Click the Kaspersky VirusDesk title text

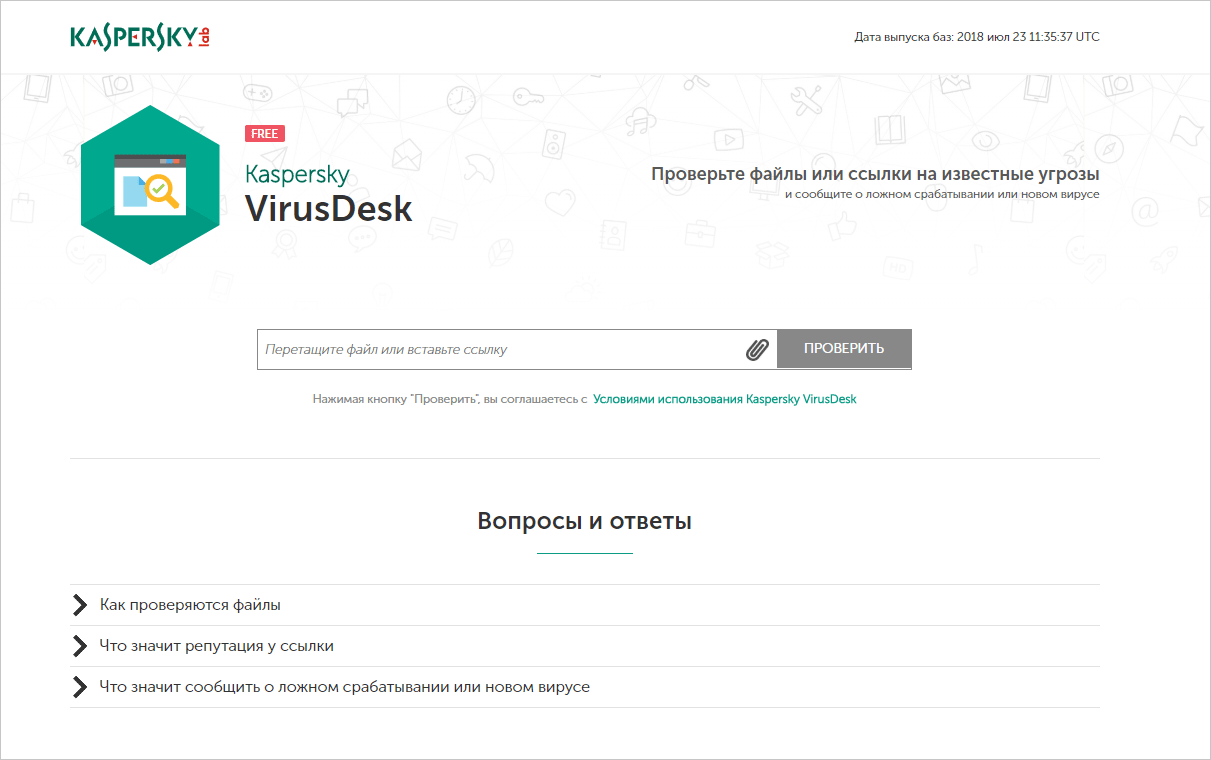[x=328, y=192]
